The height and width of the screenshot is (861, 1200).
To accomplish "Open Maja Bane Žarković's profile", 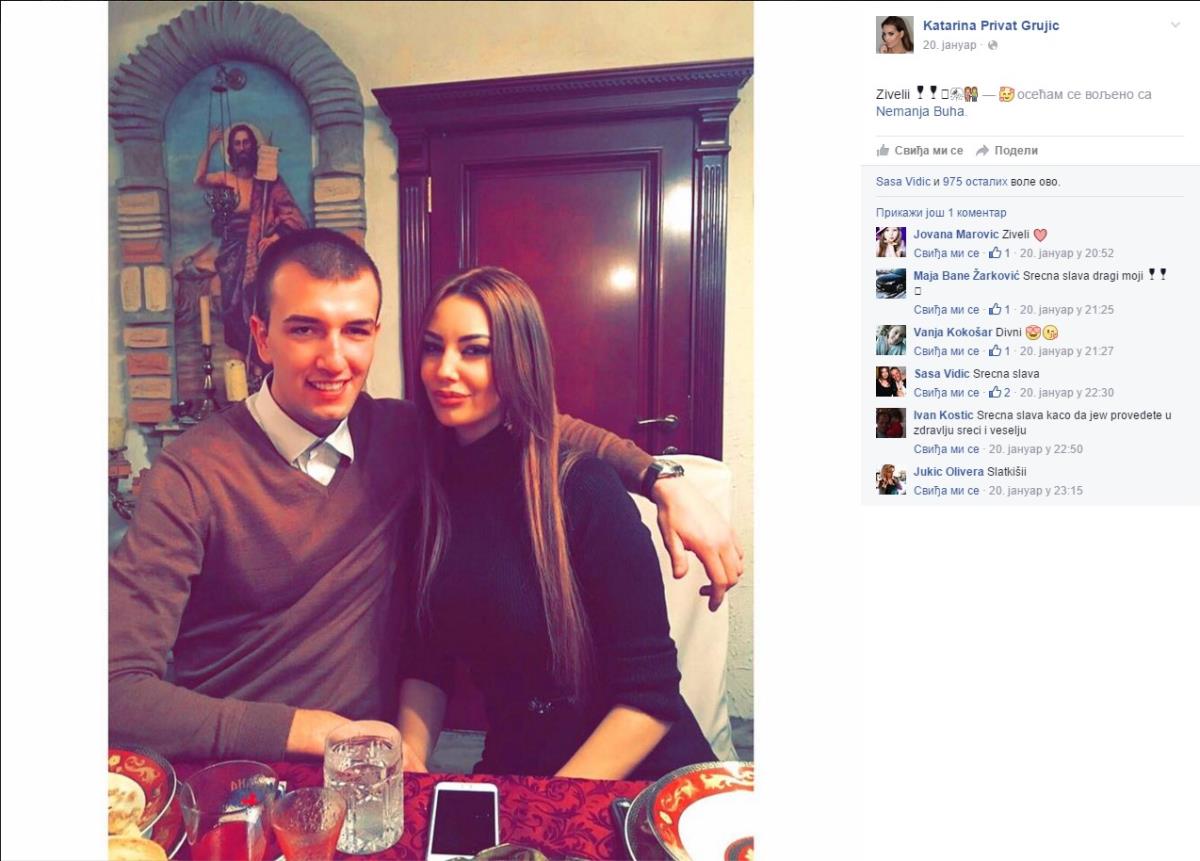I will pyautogui.click(x=967, y=275).
